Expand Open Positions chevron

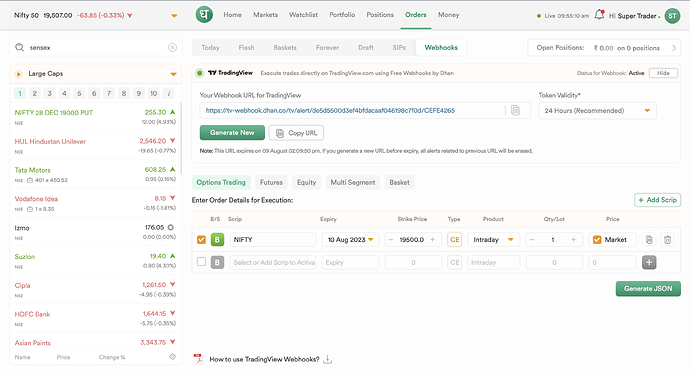674,48
